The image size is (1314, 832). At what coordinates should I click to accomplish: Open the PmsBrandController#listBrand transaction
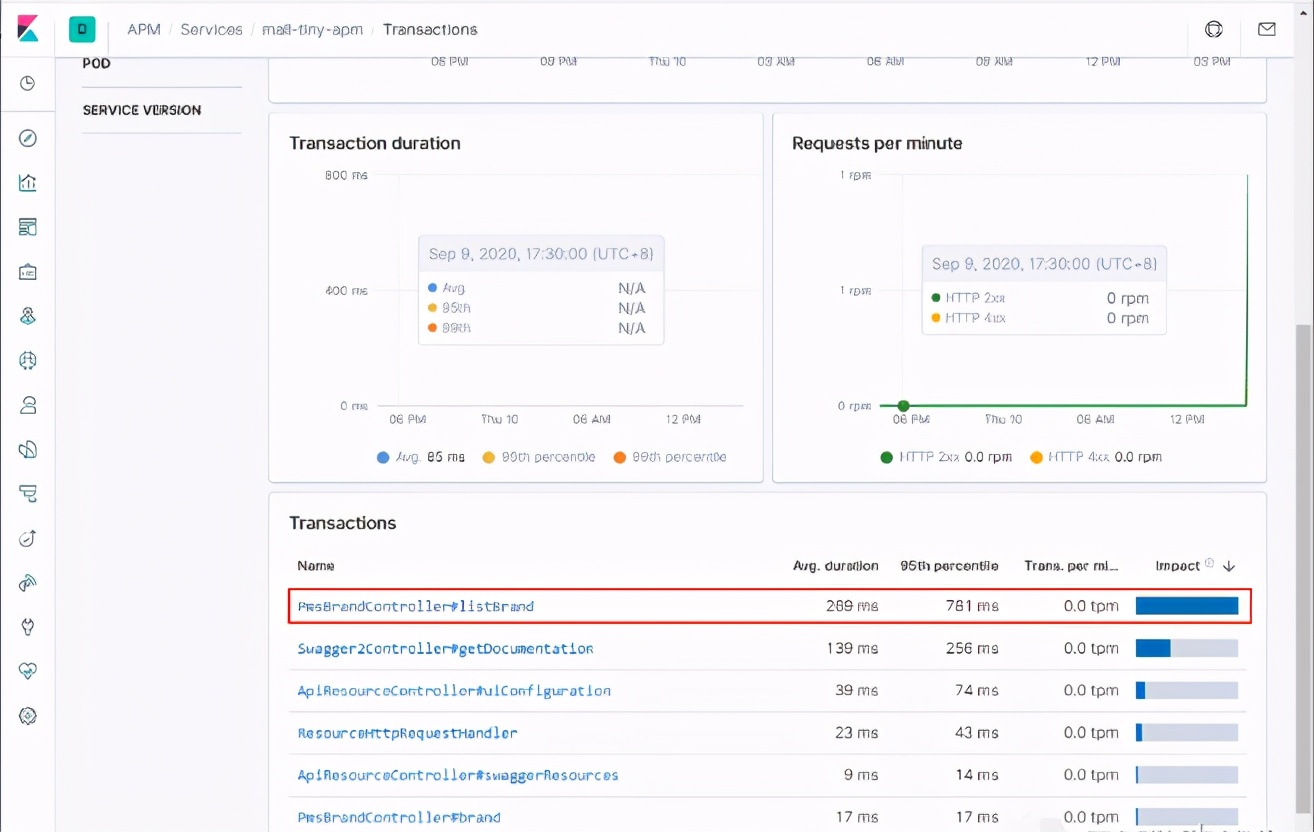416,606
